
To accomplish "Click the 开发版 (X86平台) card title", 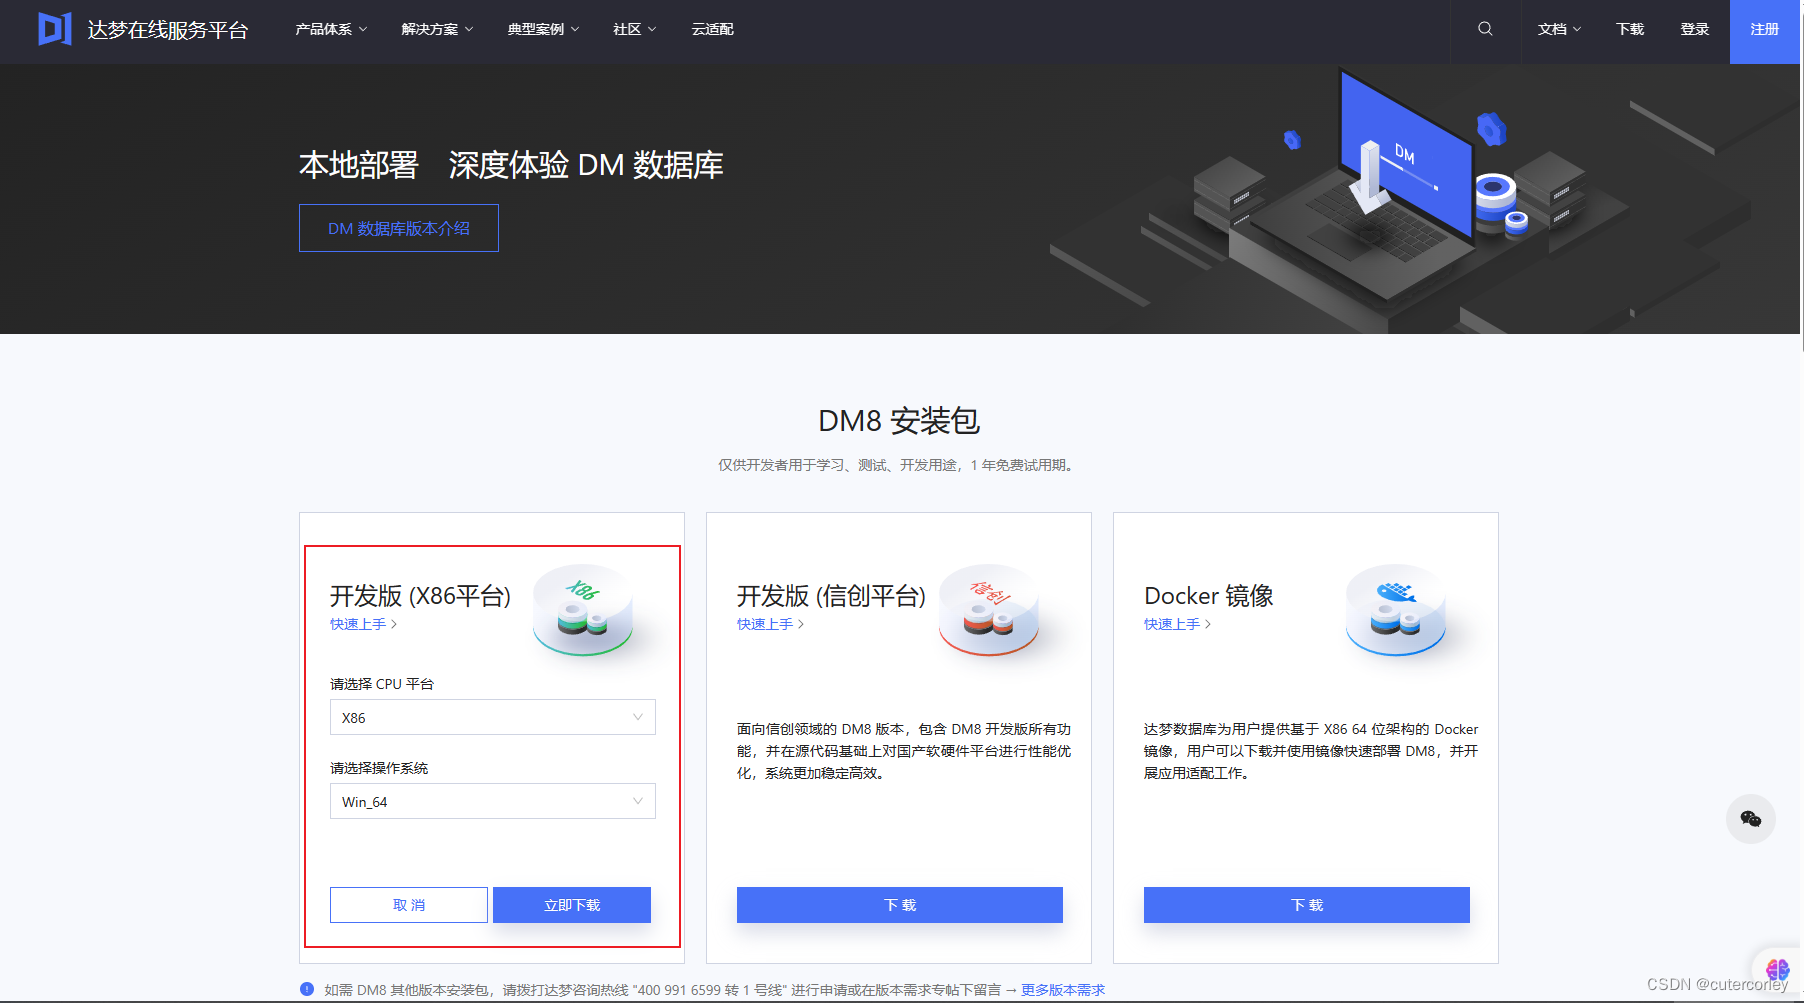I will 421,596.
